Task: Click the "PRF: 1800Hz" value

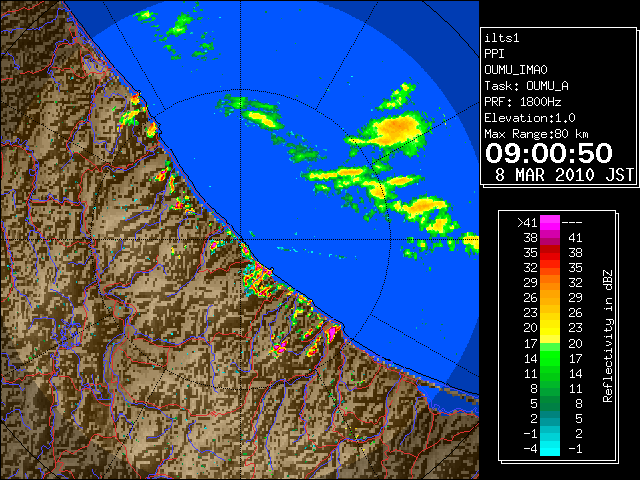Action: pyautogui.click(x=523, y=102)
